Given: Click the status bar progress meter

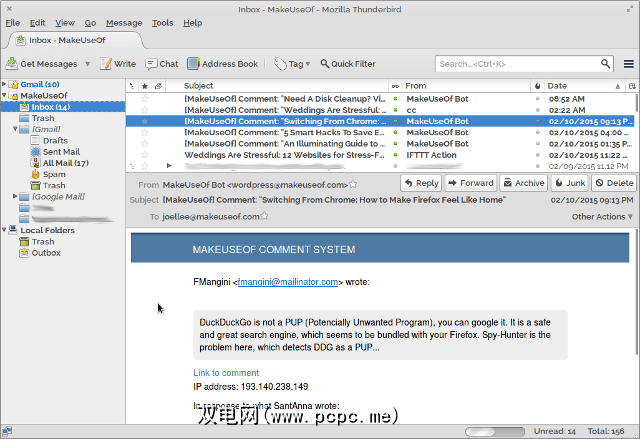Looking at the screenshot, I should pos(495,431).
